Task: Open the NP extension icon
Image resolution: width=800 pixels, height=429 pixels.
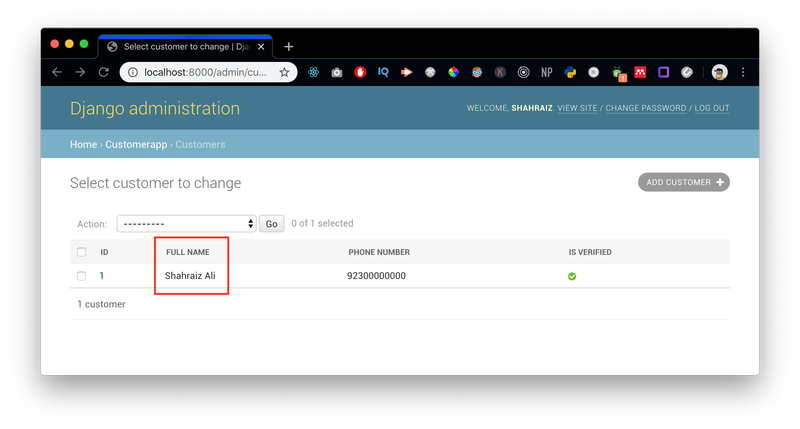Action: (x=546, y=72)
